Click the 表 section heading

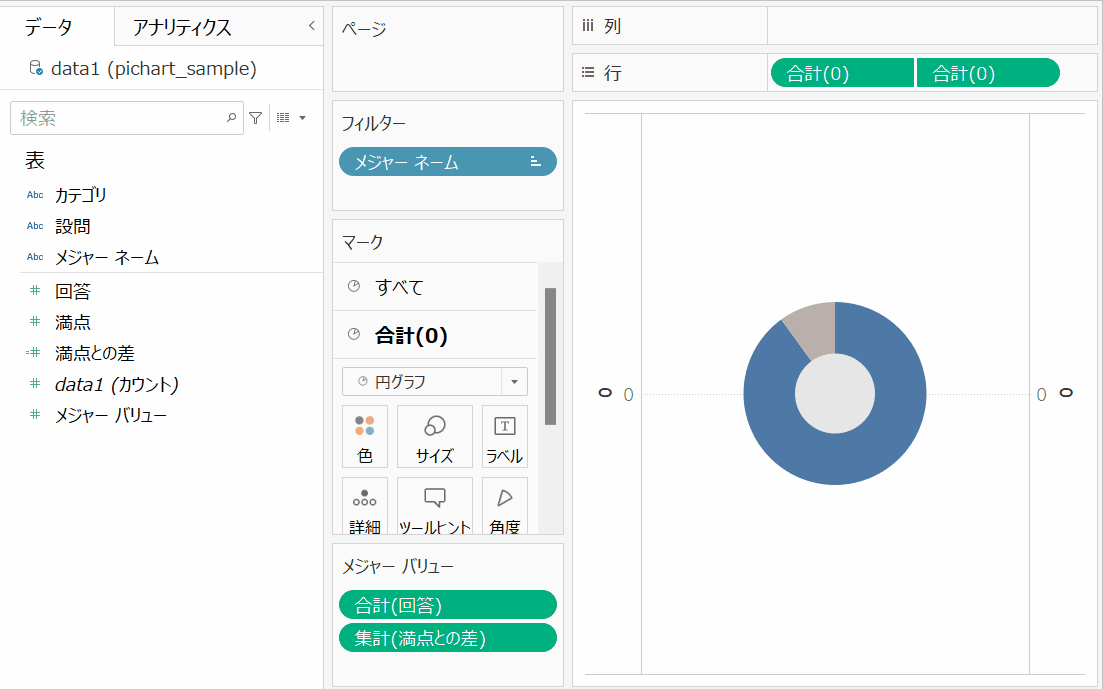click(35, 160)
